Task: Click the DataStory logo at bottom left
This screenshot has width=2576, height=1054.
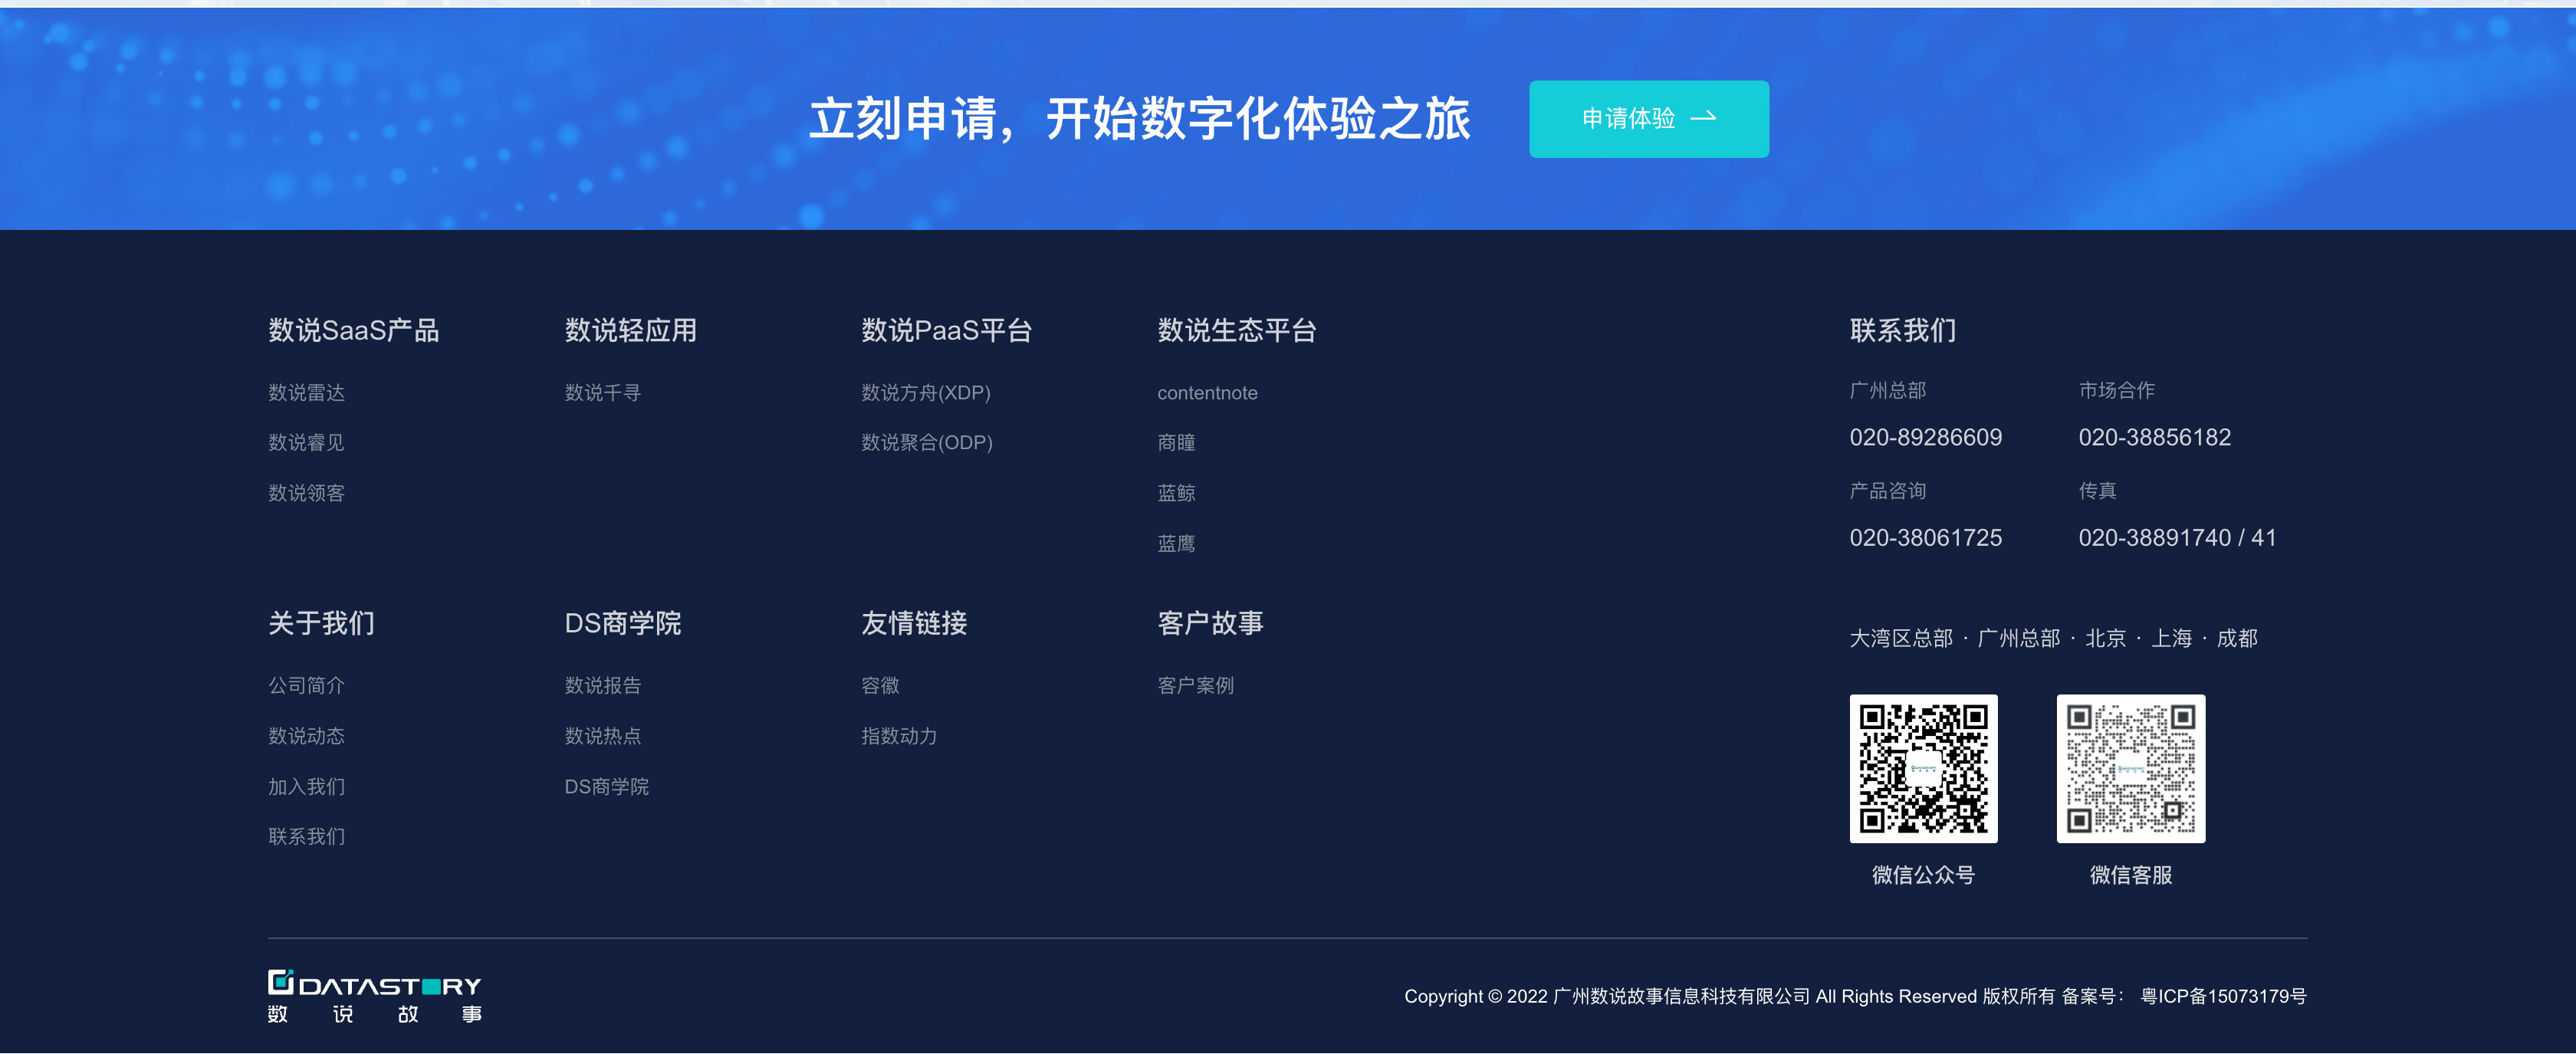Action: pyautogui.click(x=374, y=996)
